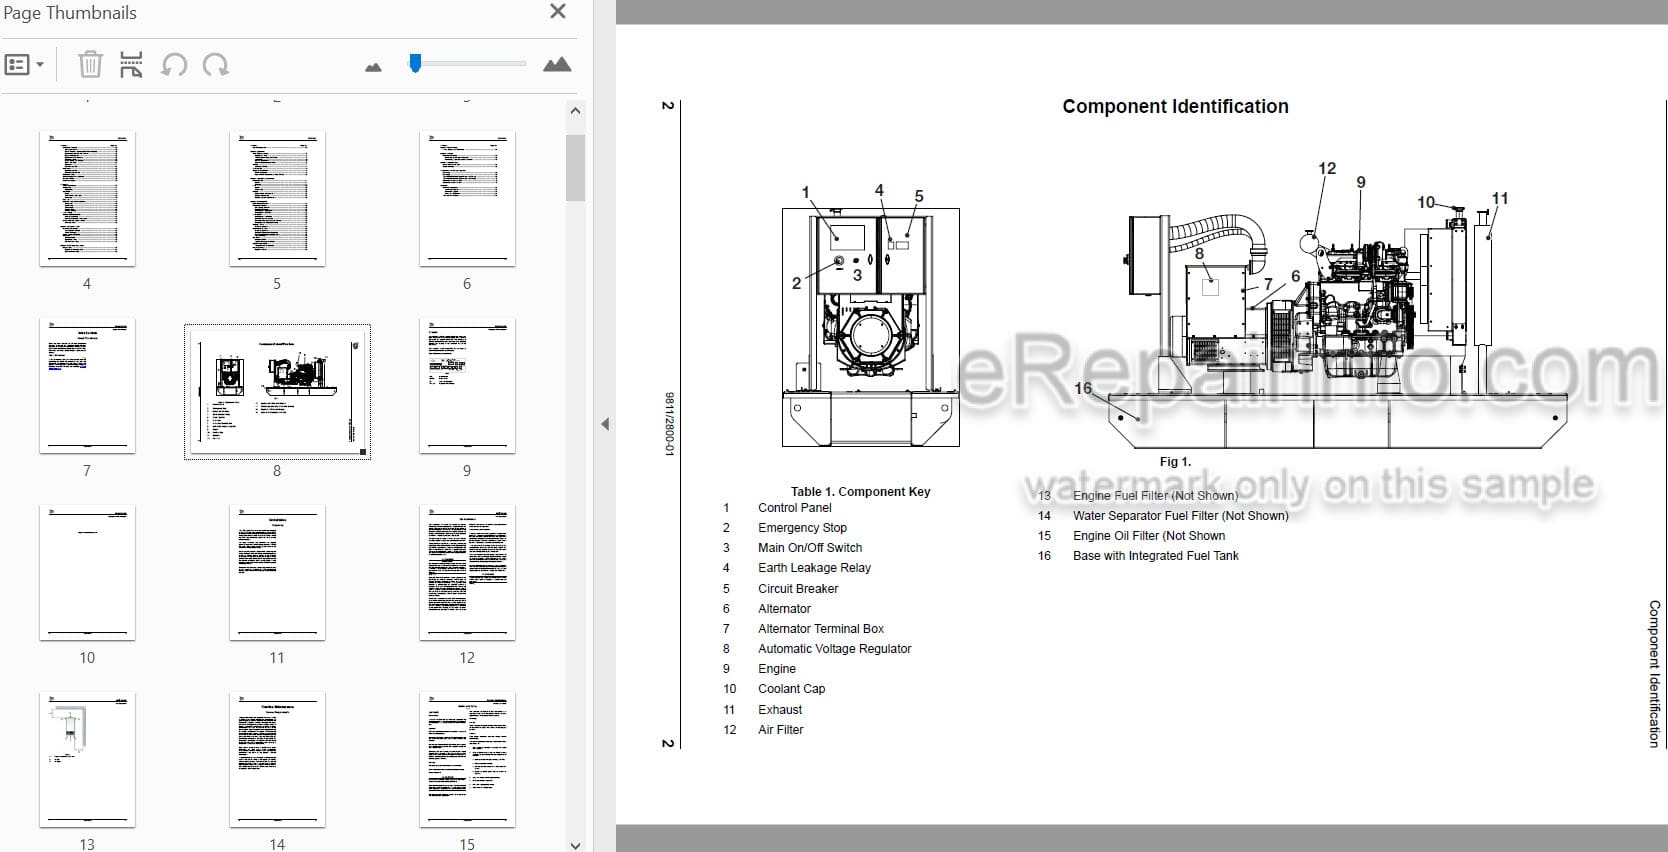
Task: Open page 5 thumbnail
Action: (x=277, y=199)
